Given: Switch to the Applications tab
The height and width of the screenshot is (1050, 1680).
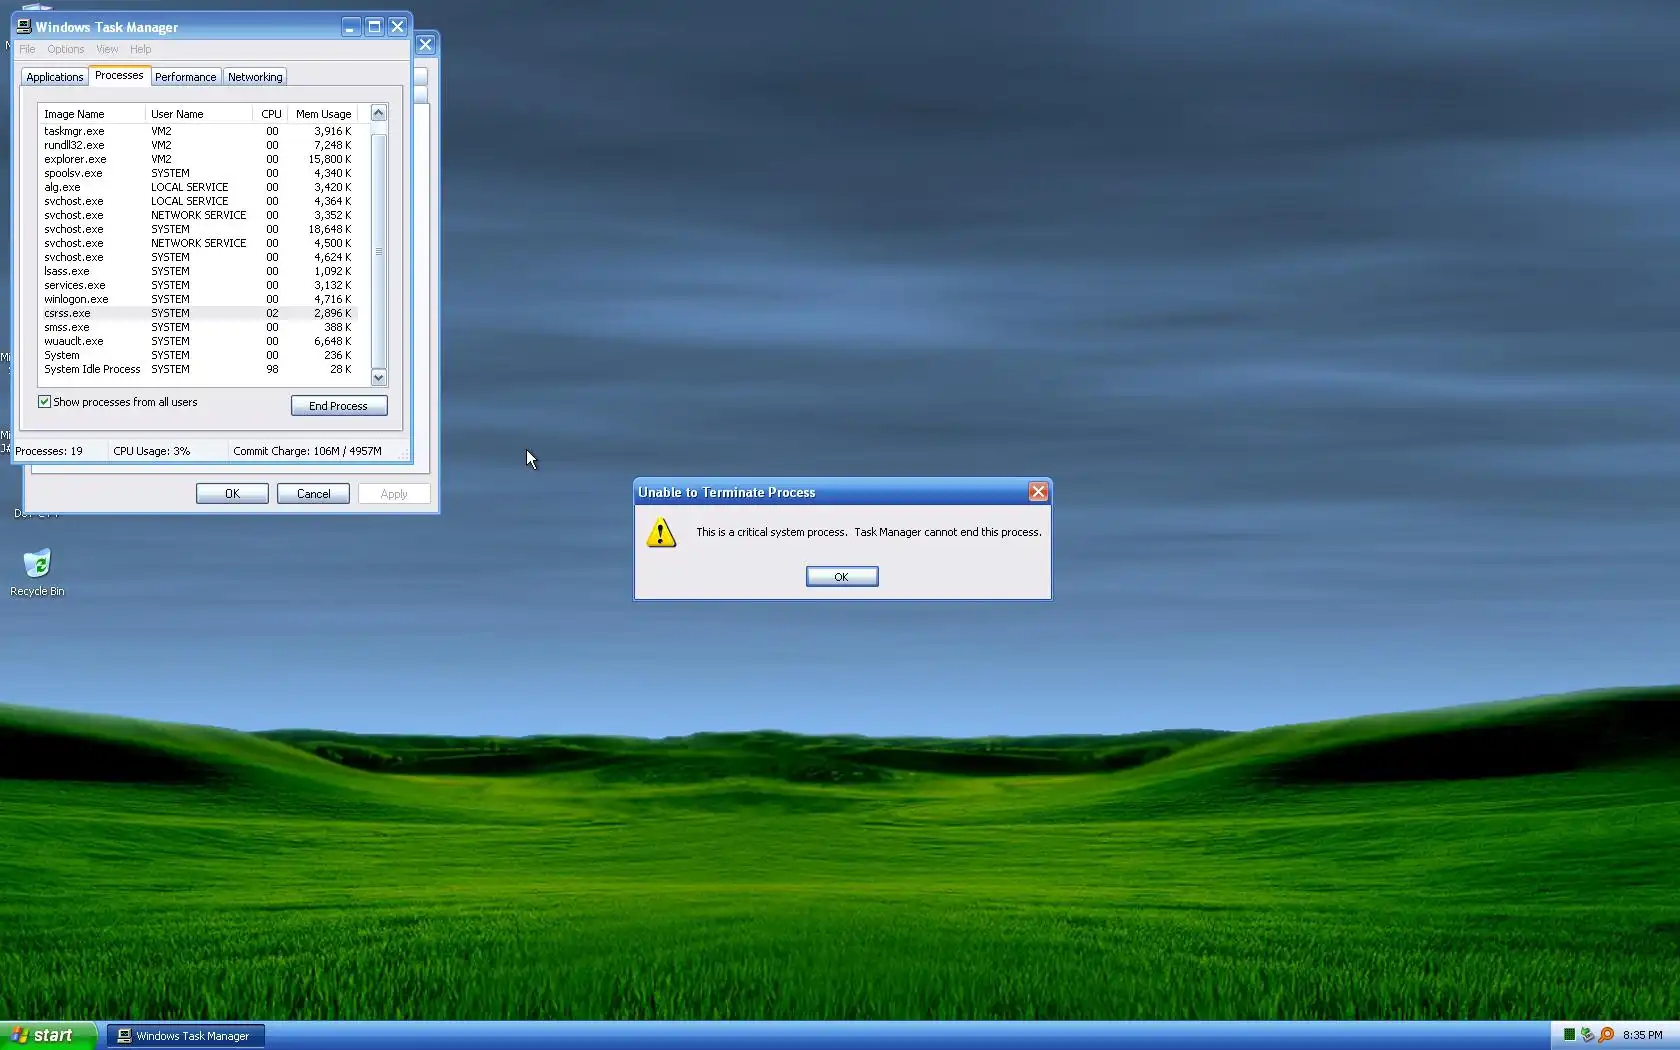Looking at the screenshot, I should click(x=55, y=77).
